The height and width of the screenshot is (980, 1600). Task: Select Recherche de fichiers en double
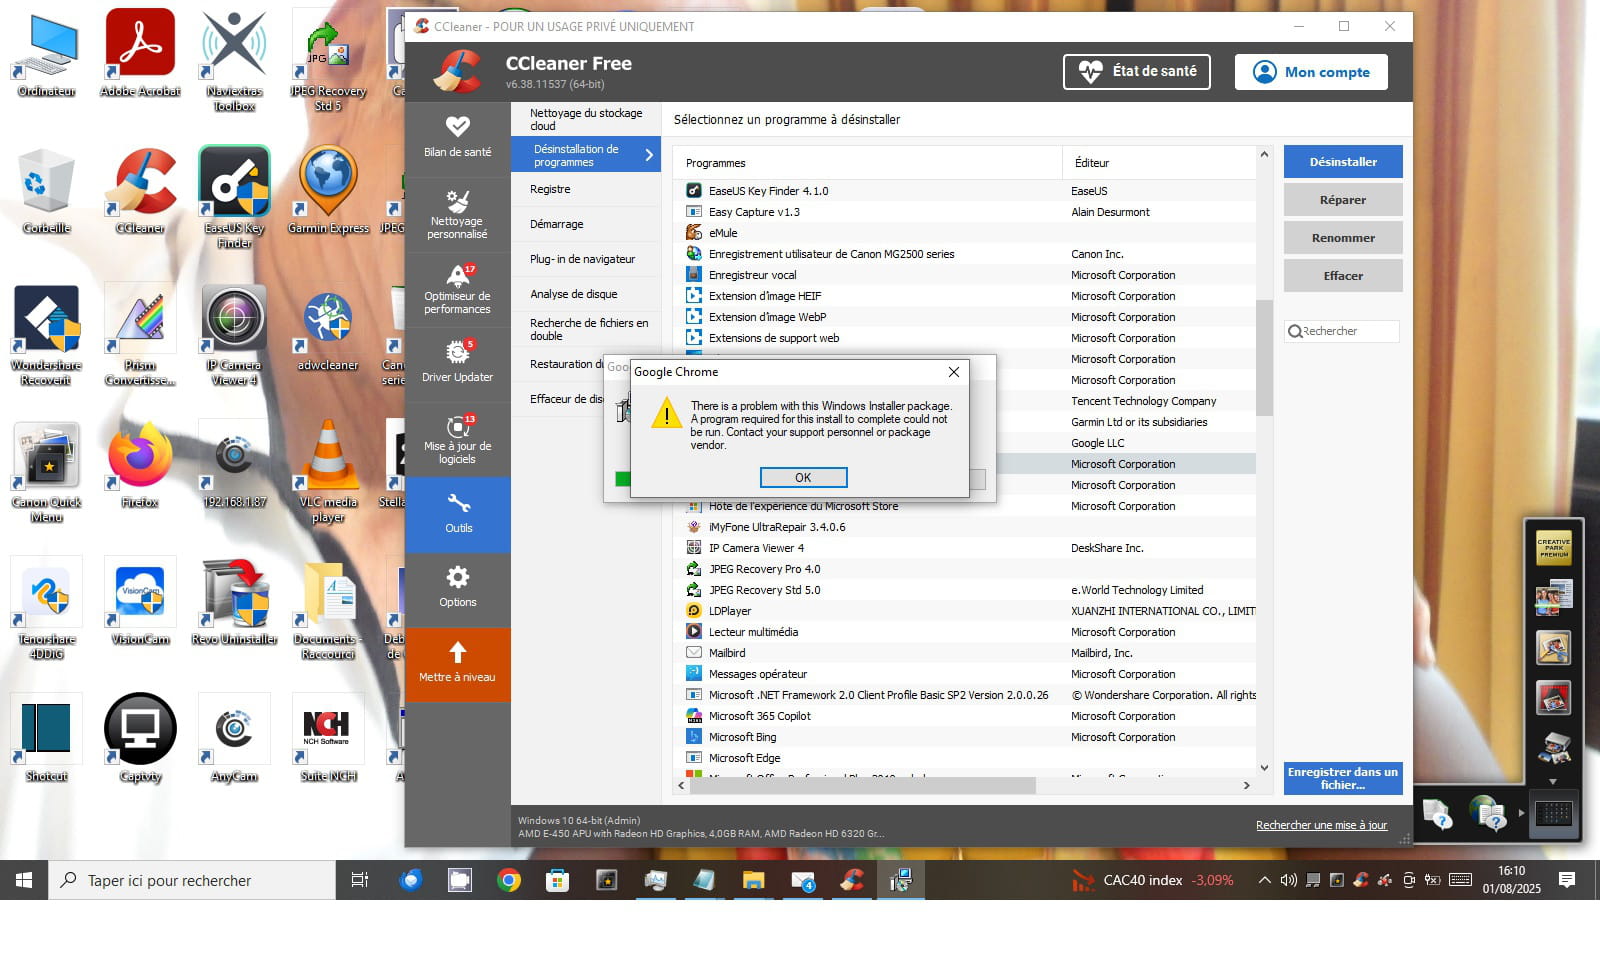click(586, 329)
